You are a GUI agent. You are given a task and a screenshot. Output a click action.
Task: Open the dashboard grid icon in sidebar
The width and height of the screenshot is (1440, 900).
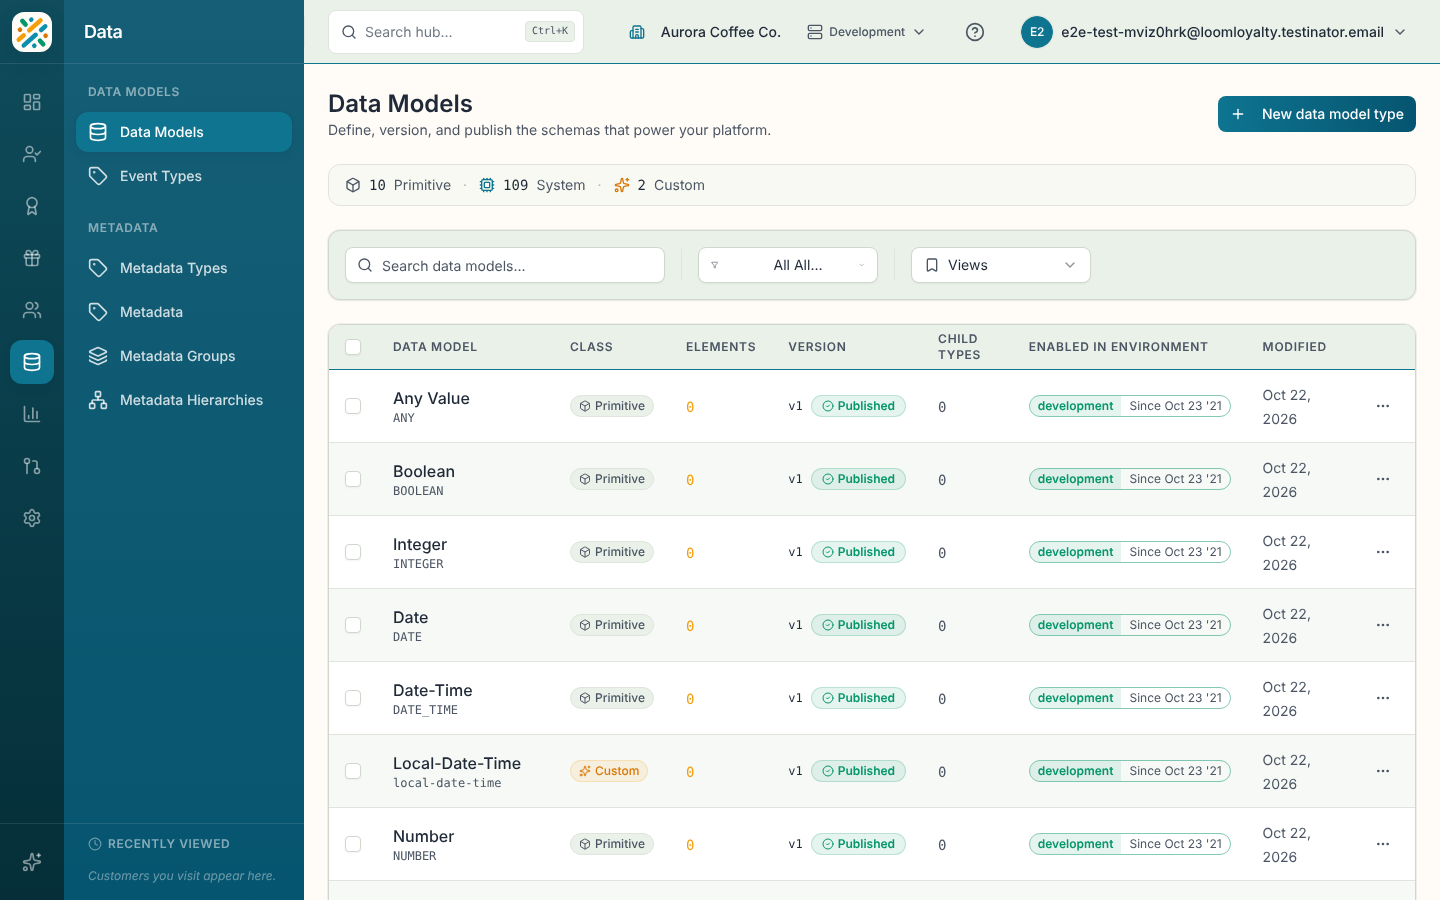tap(32, 102)
